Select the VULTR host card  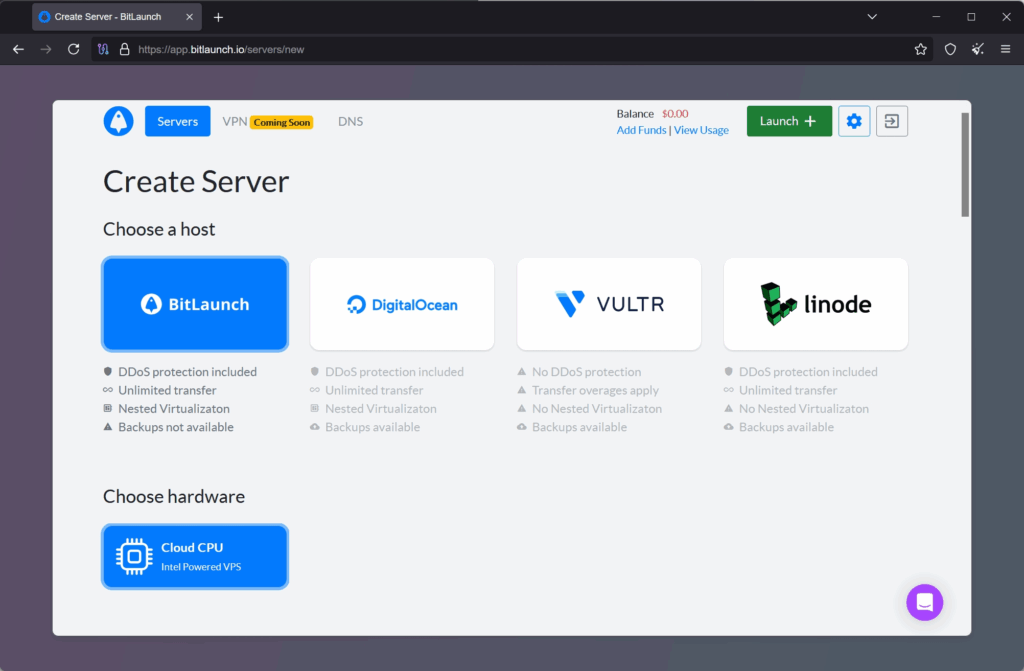click(609, 304)
